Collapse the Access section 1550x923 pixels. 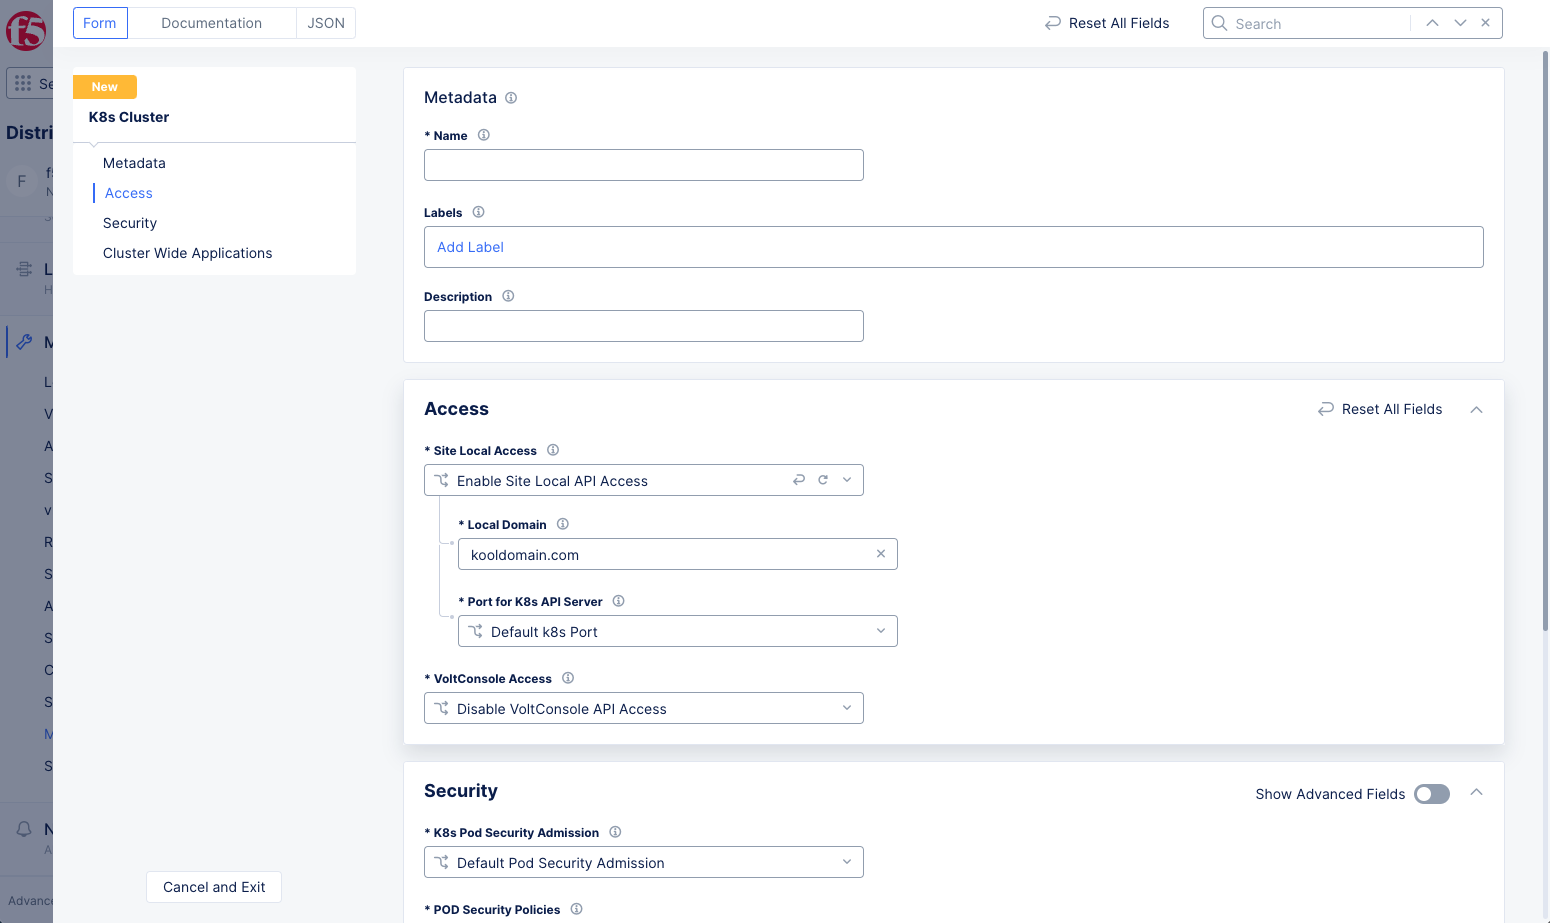(x=1476, y=410)
